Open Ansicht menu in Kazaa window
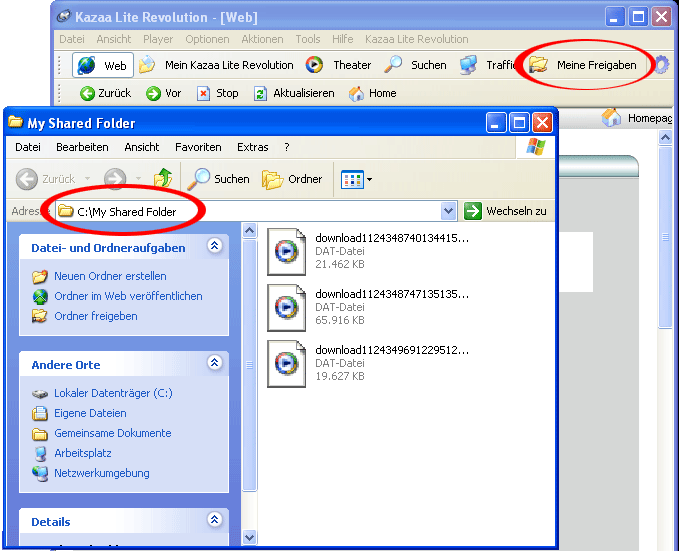 (x=113, y=39)
